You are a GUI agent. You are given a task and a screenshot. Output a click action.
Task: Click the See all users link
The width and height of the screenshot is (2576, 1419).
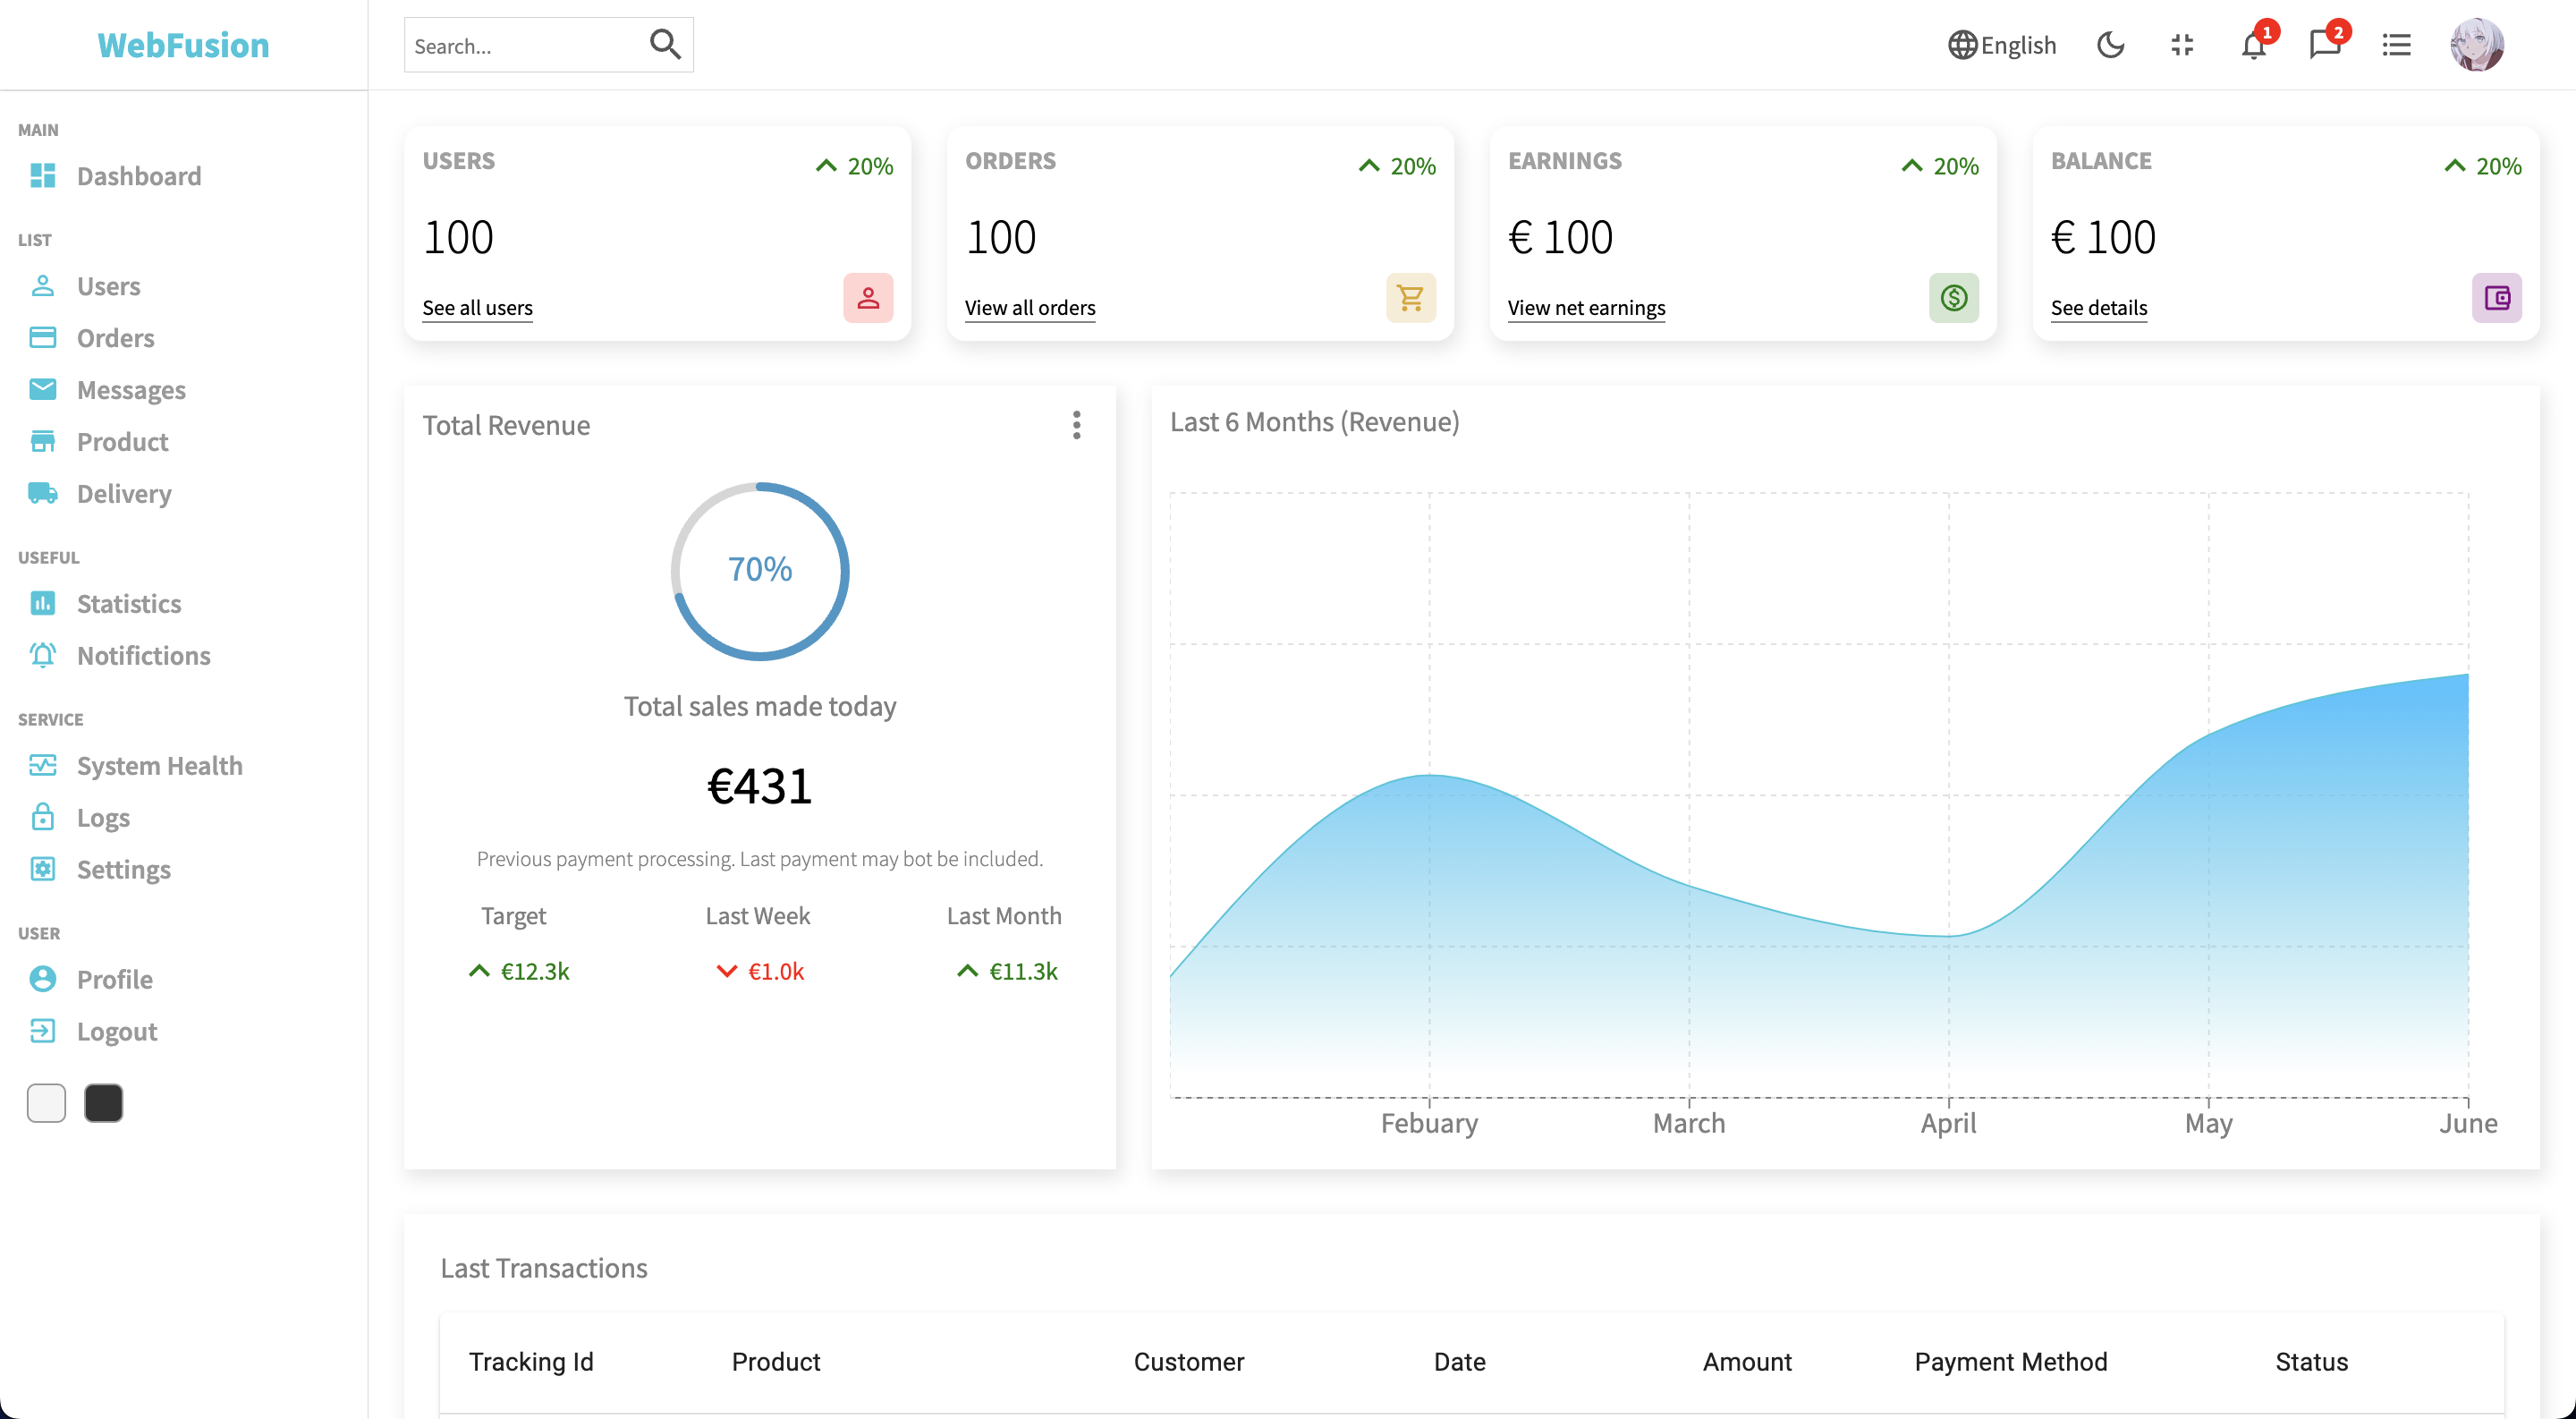477,307
